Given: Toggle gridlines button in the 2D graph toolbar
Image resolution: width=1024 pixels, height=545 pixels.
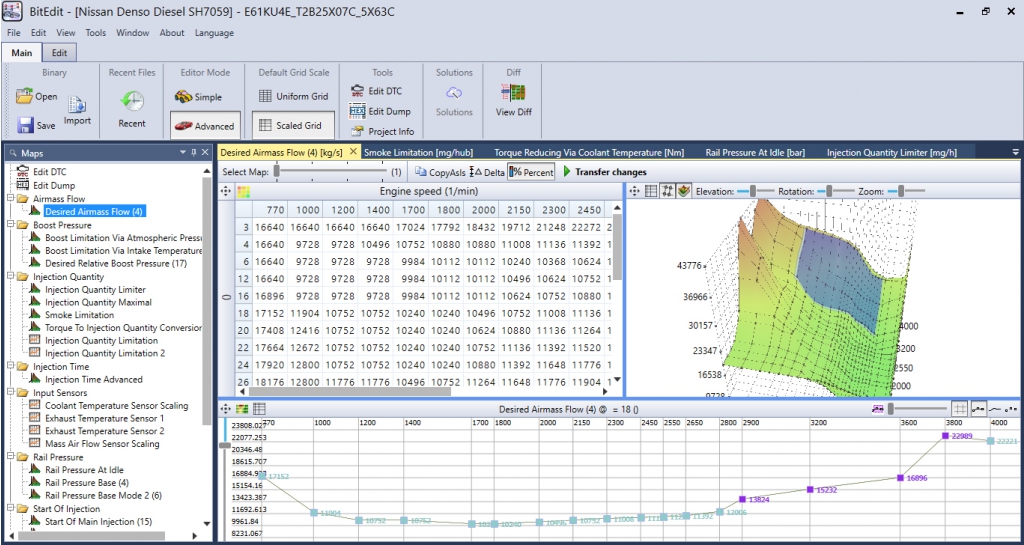Looking at the screenshot, I should (959, 409).
